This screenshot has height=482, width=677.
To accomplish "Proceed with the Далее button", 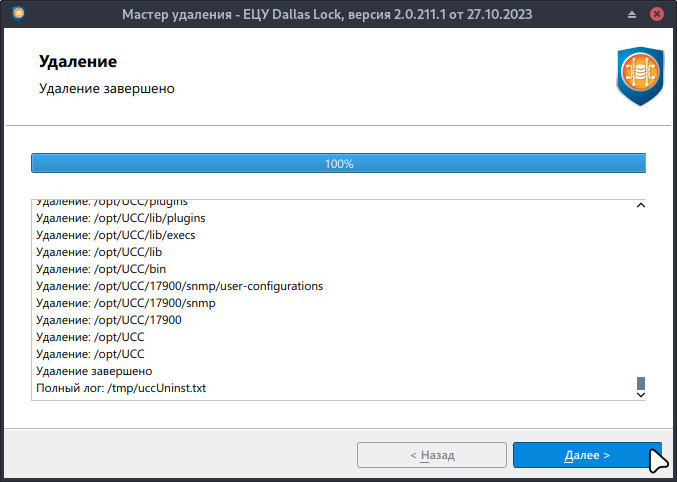I will click(x=587, y=455).
